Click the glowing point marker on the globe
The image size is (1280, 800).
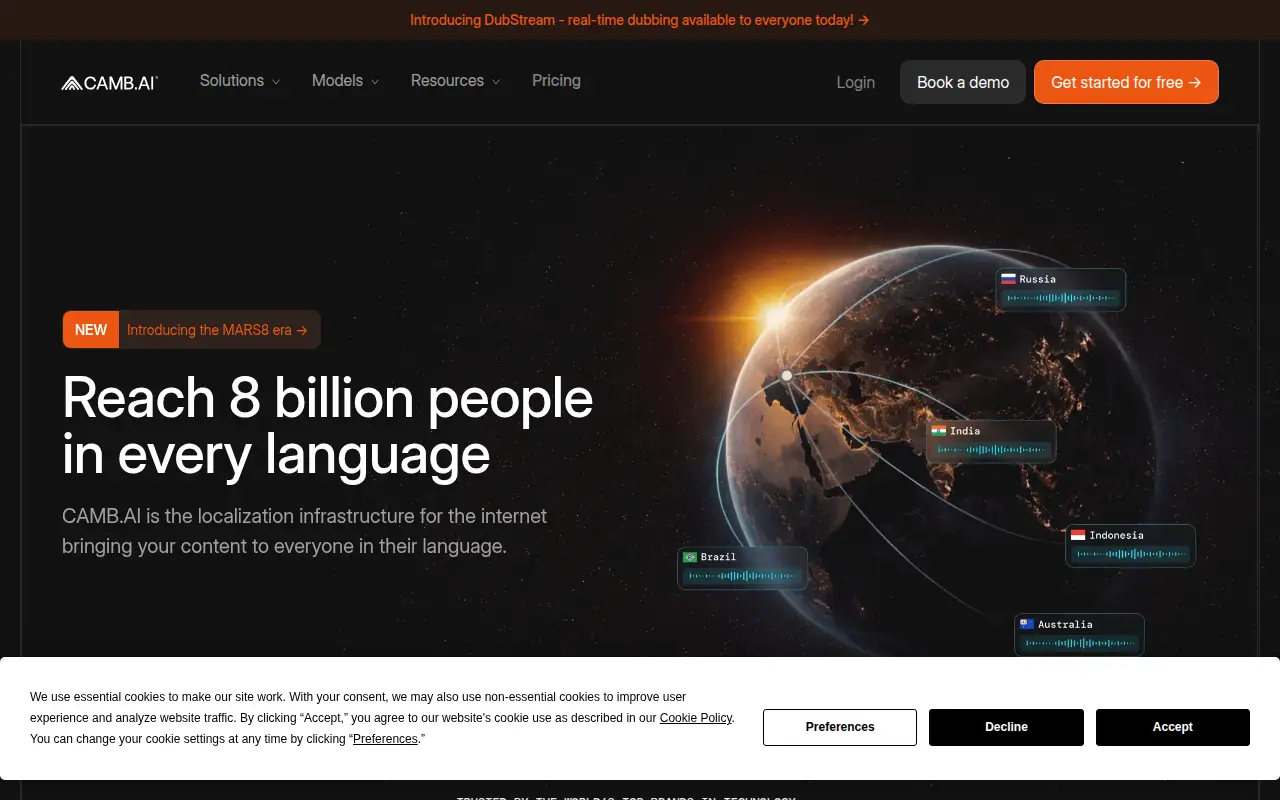[x=787, y=375]
